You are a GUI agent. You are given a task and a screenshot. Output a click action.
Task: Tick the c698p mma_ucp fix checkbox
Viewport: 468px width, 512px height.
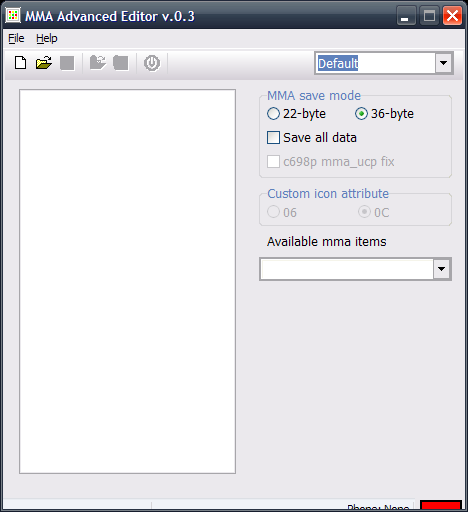point(273,162)
